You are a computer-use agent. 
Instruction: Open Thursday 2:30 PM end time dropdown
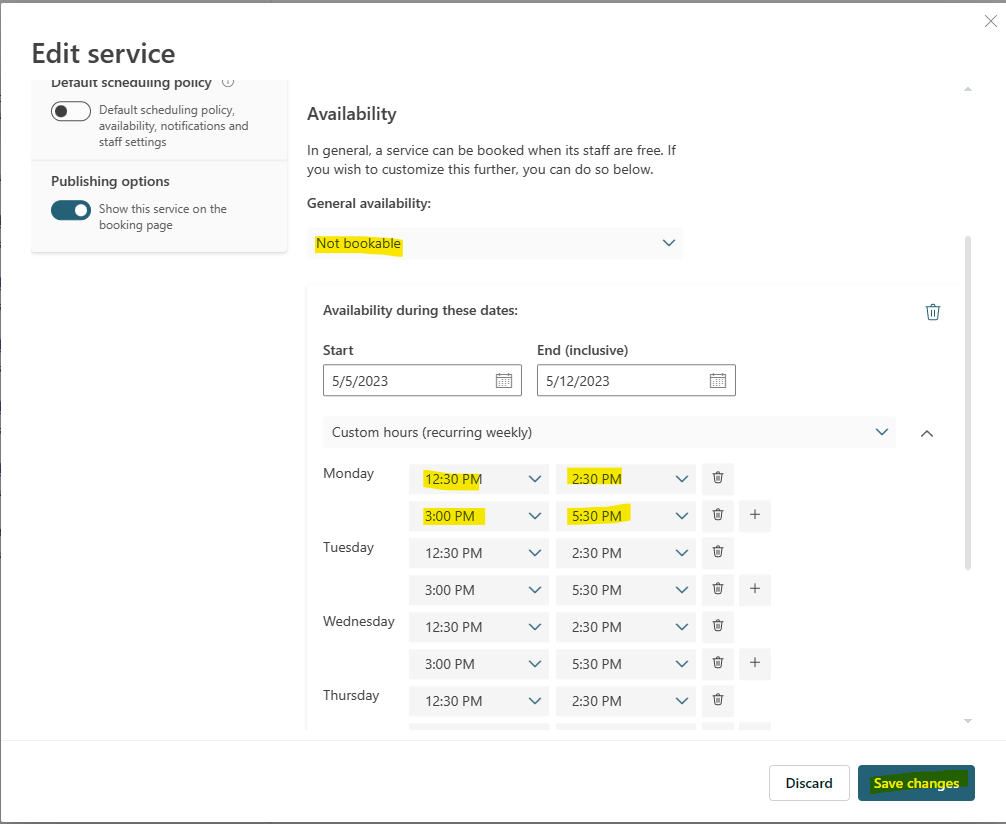tap(626, 701)
